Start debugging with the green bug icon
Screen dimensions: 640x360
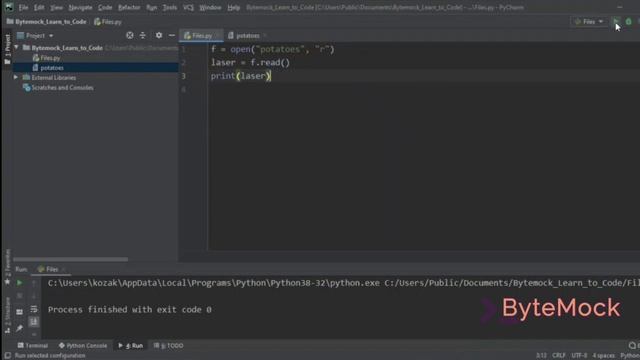click(629, 21)
